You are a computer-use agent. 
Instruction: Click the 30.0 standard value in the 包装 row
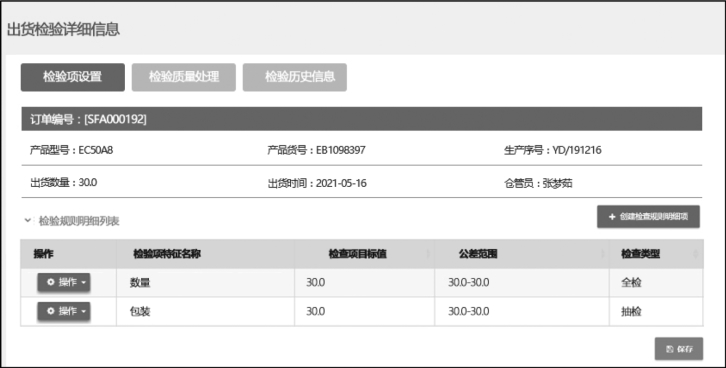tap(315, 311)
